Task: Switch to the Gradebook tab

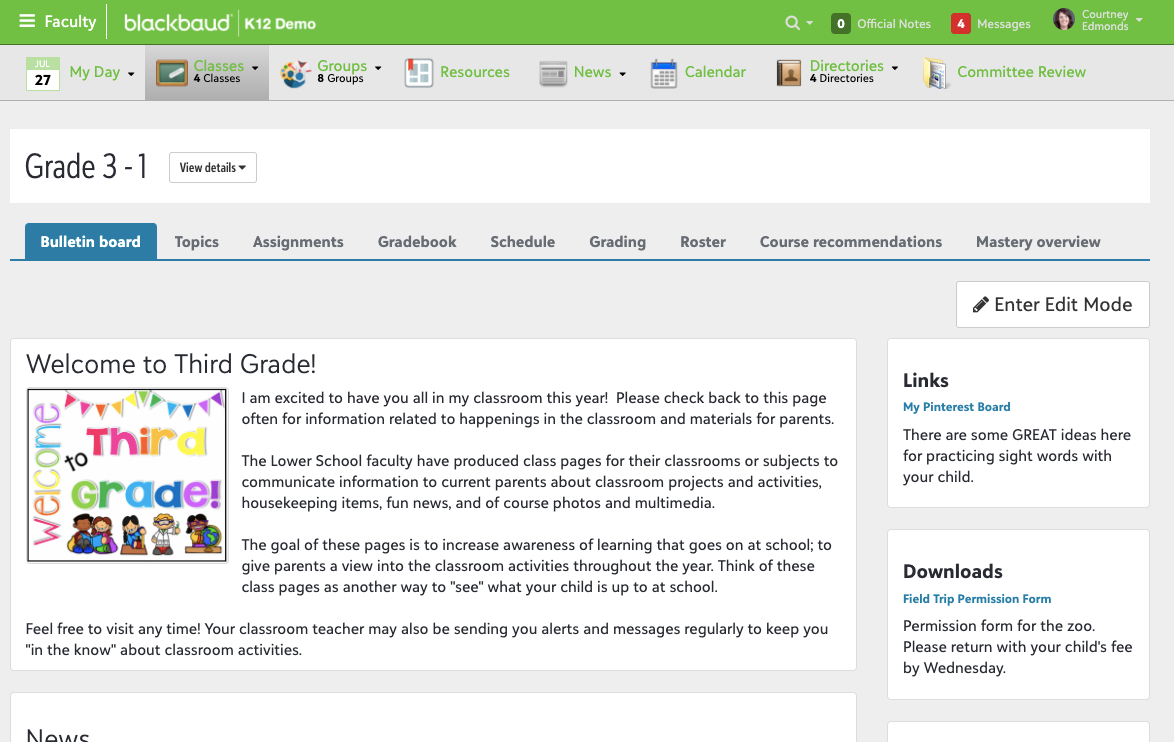Action: click(x=416, y=241)
